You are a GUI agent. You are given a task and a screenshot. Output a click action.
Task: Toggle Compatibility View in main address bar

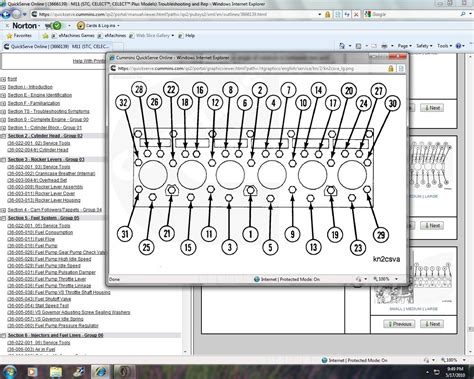(x=338, y=14)
